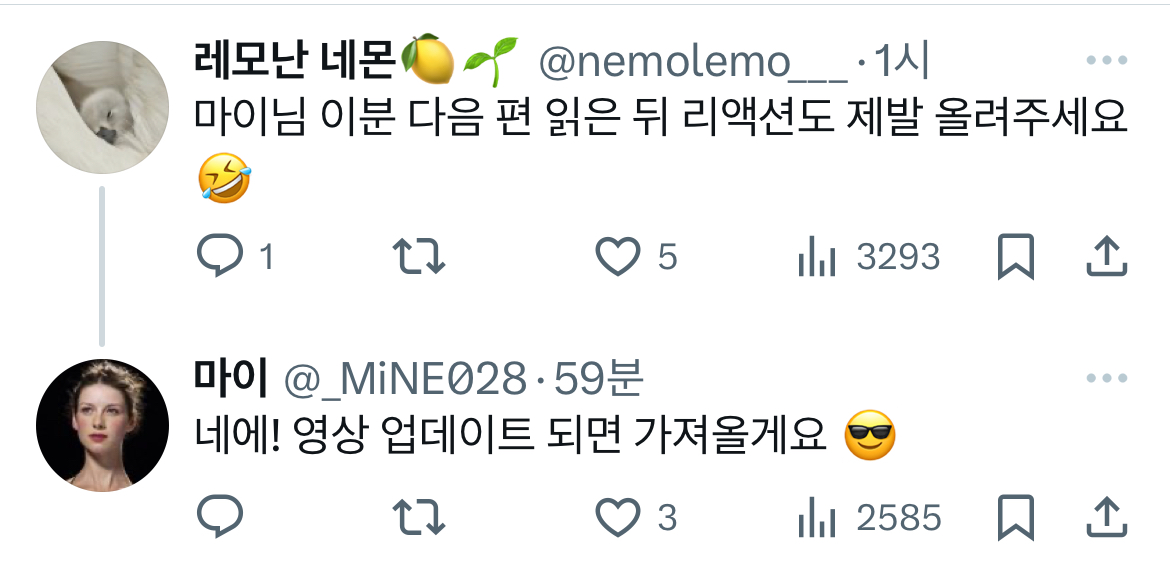Open 레모난 네몬's profile picture
This screenshot has height=585, width=1170.
(102, 107)
